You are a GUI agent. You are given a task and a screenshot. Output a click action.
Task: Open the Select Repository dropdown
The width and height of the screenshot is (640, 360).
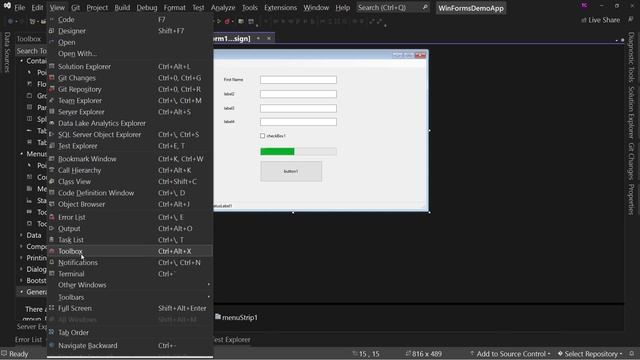pos(590,353)
